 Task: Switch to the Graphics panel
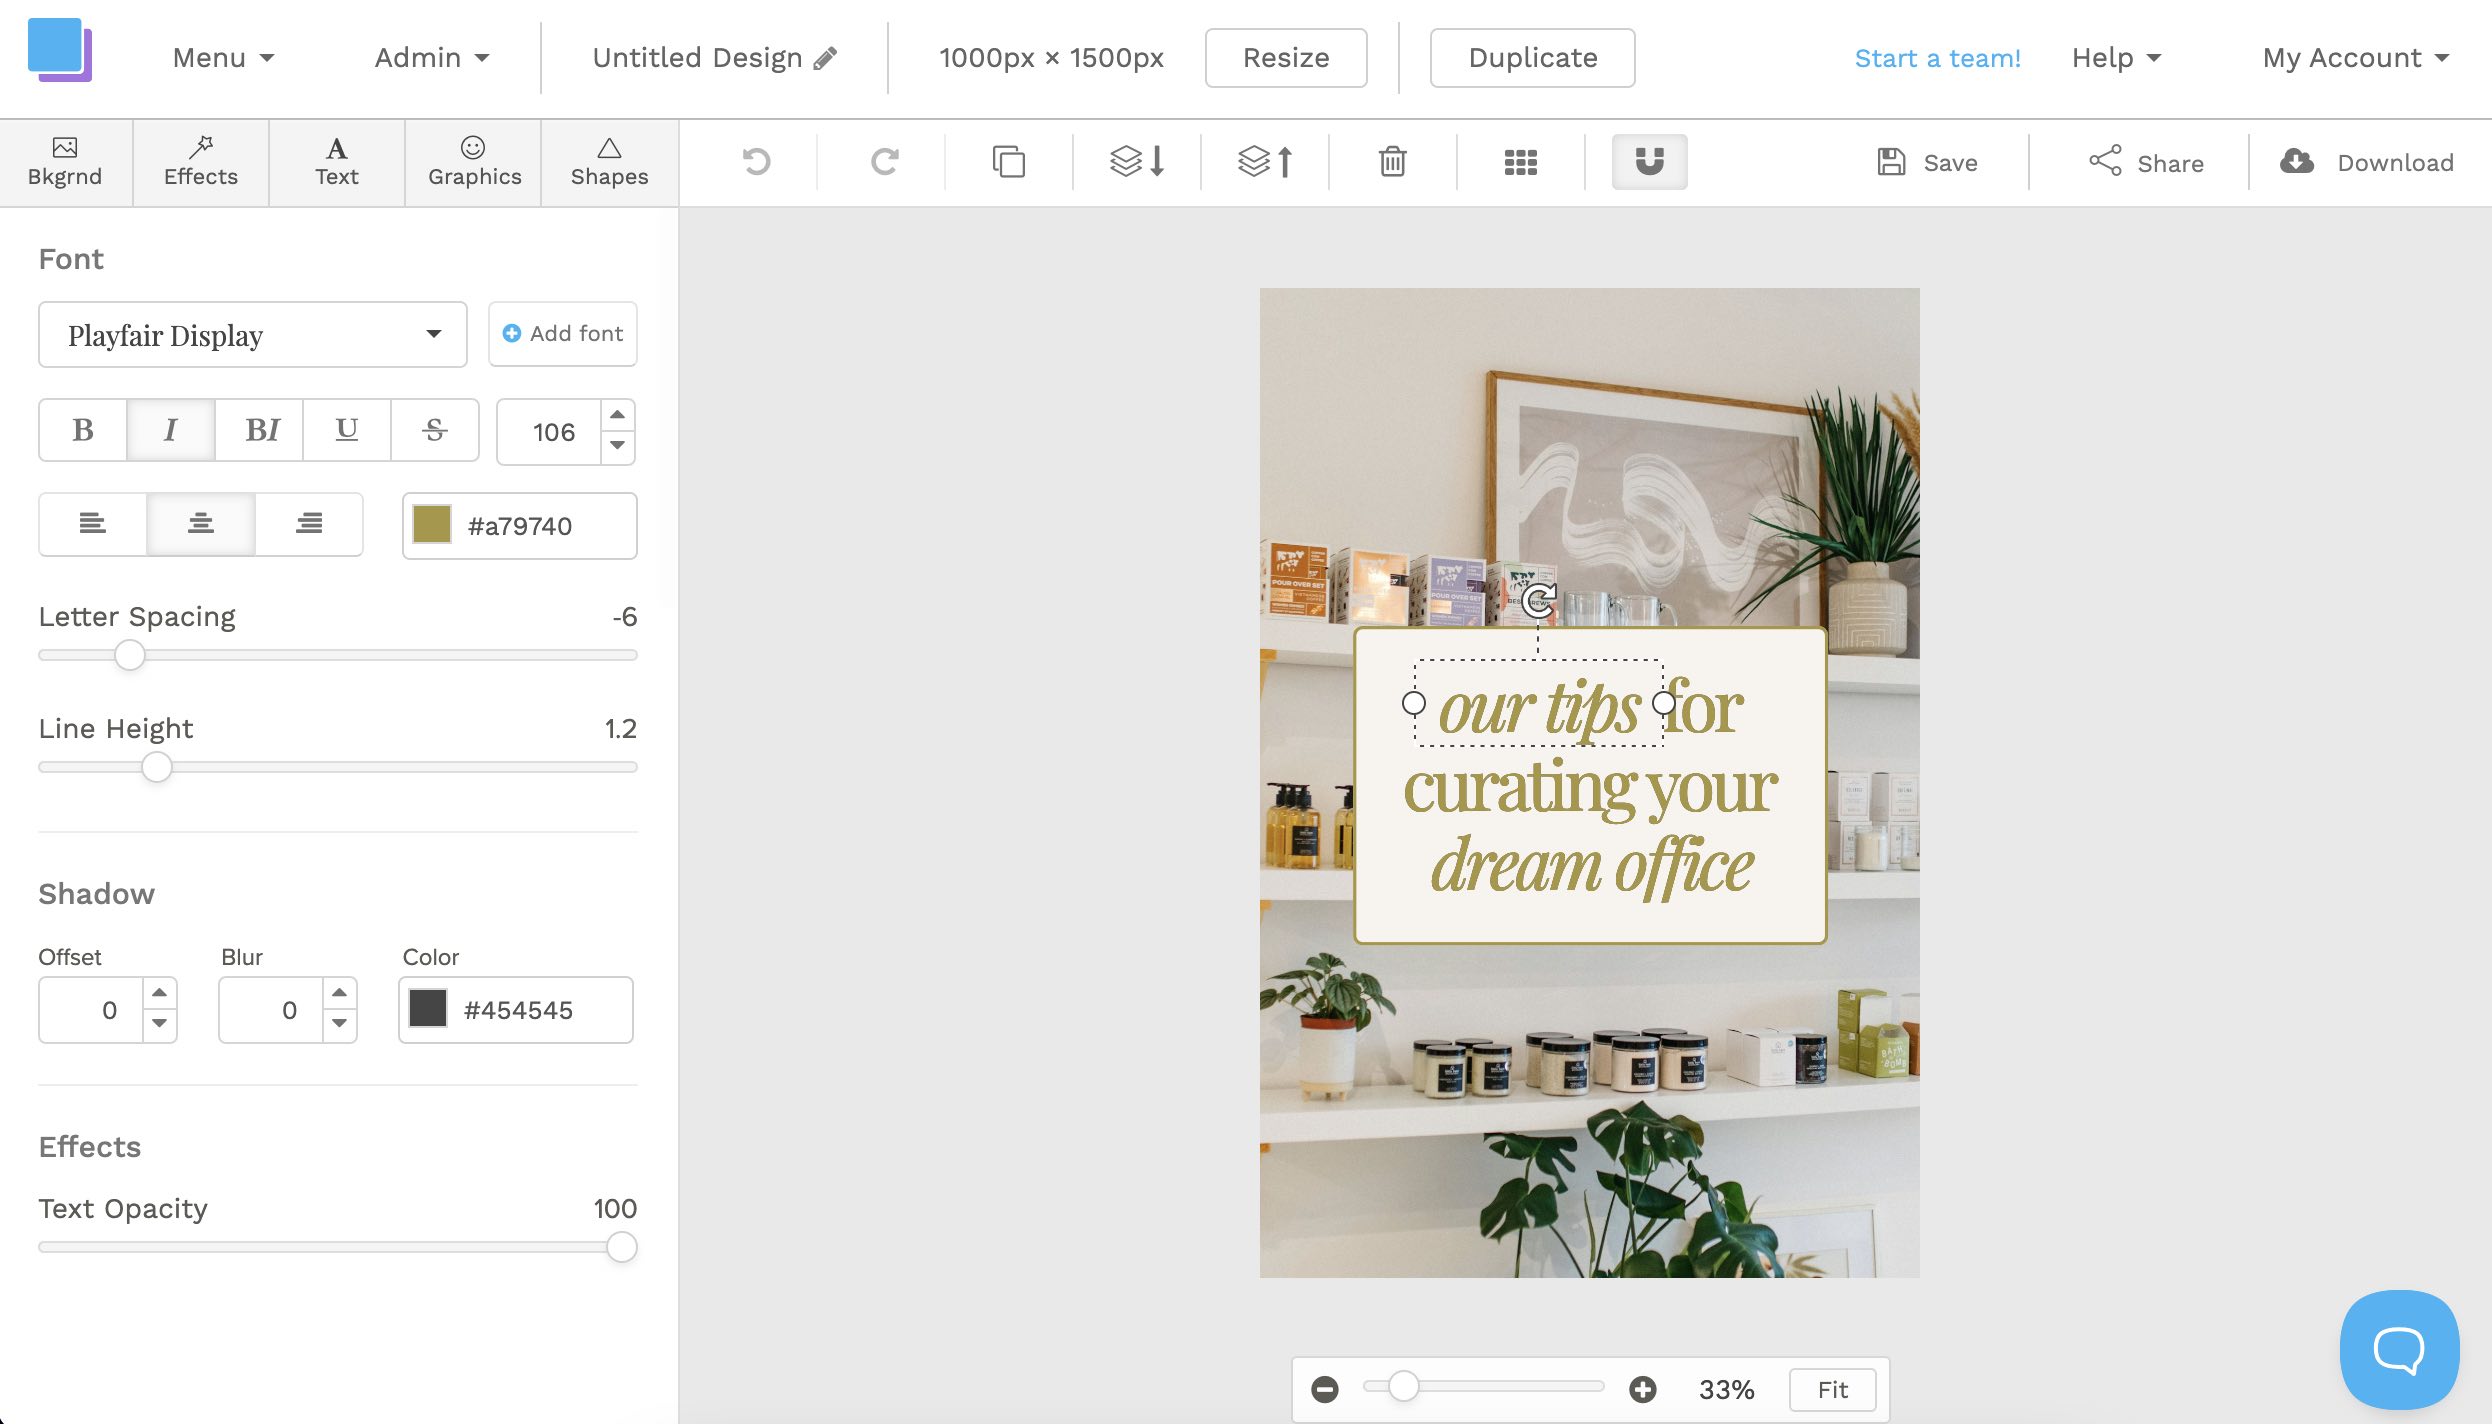click(473, 161)
